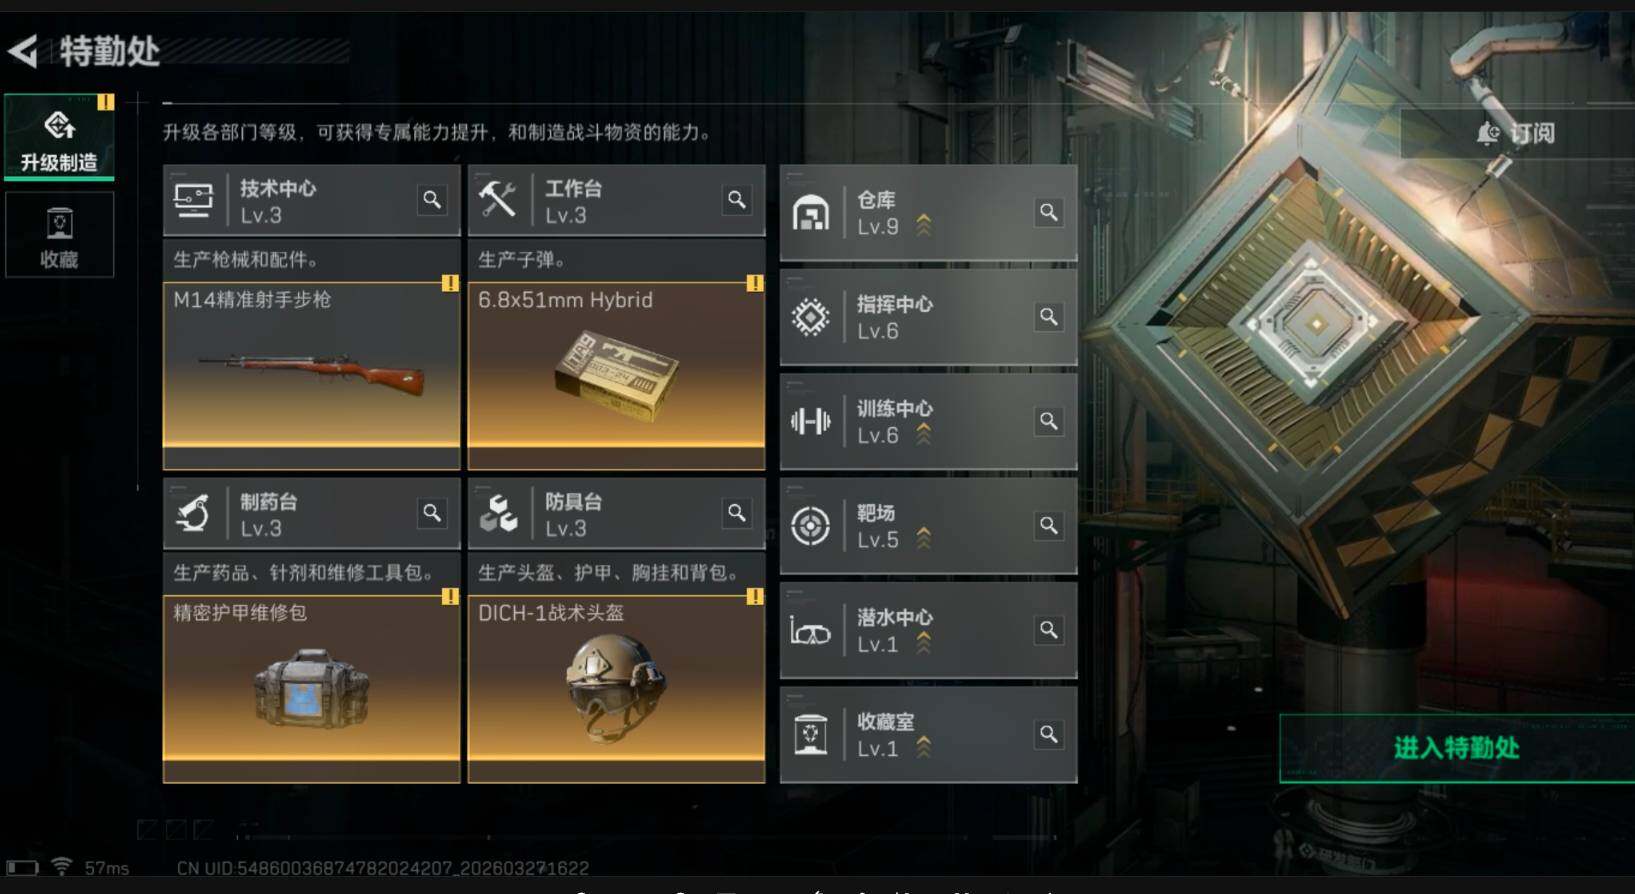This screenshot has width=1635, height=894.
Task: Click the 训练中心 dumbbell icon
Action: (811, 421)
